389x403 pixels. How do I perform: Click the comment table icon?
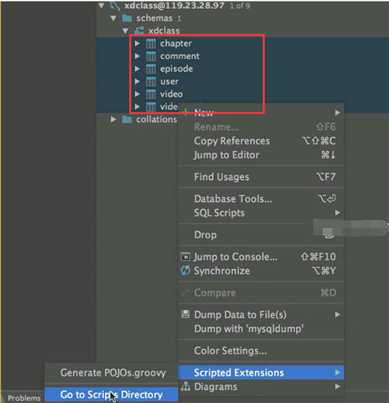(151, 56)
